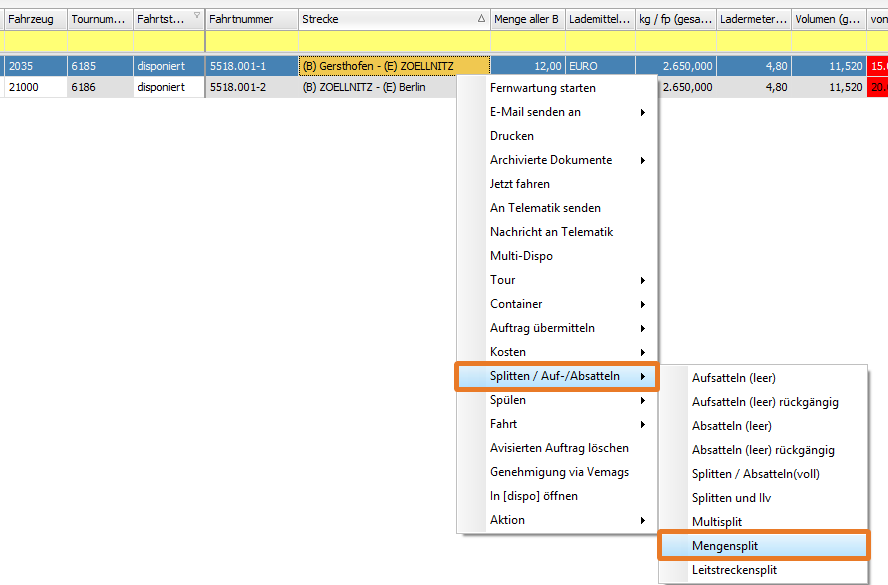
Task: Expand the Kosten submenu arrow
Action: pyautogui.click(x=642, y=352)
